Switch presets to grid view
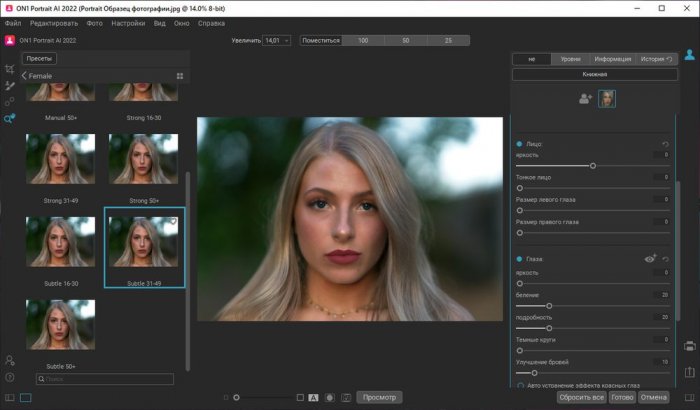 180,75
